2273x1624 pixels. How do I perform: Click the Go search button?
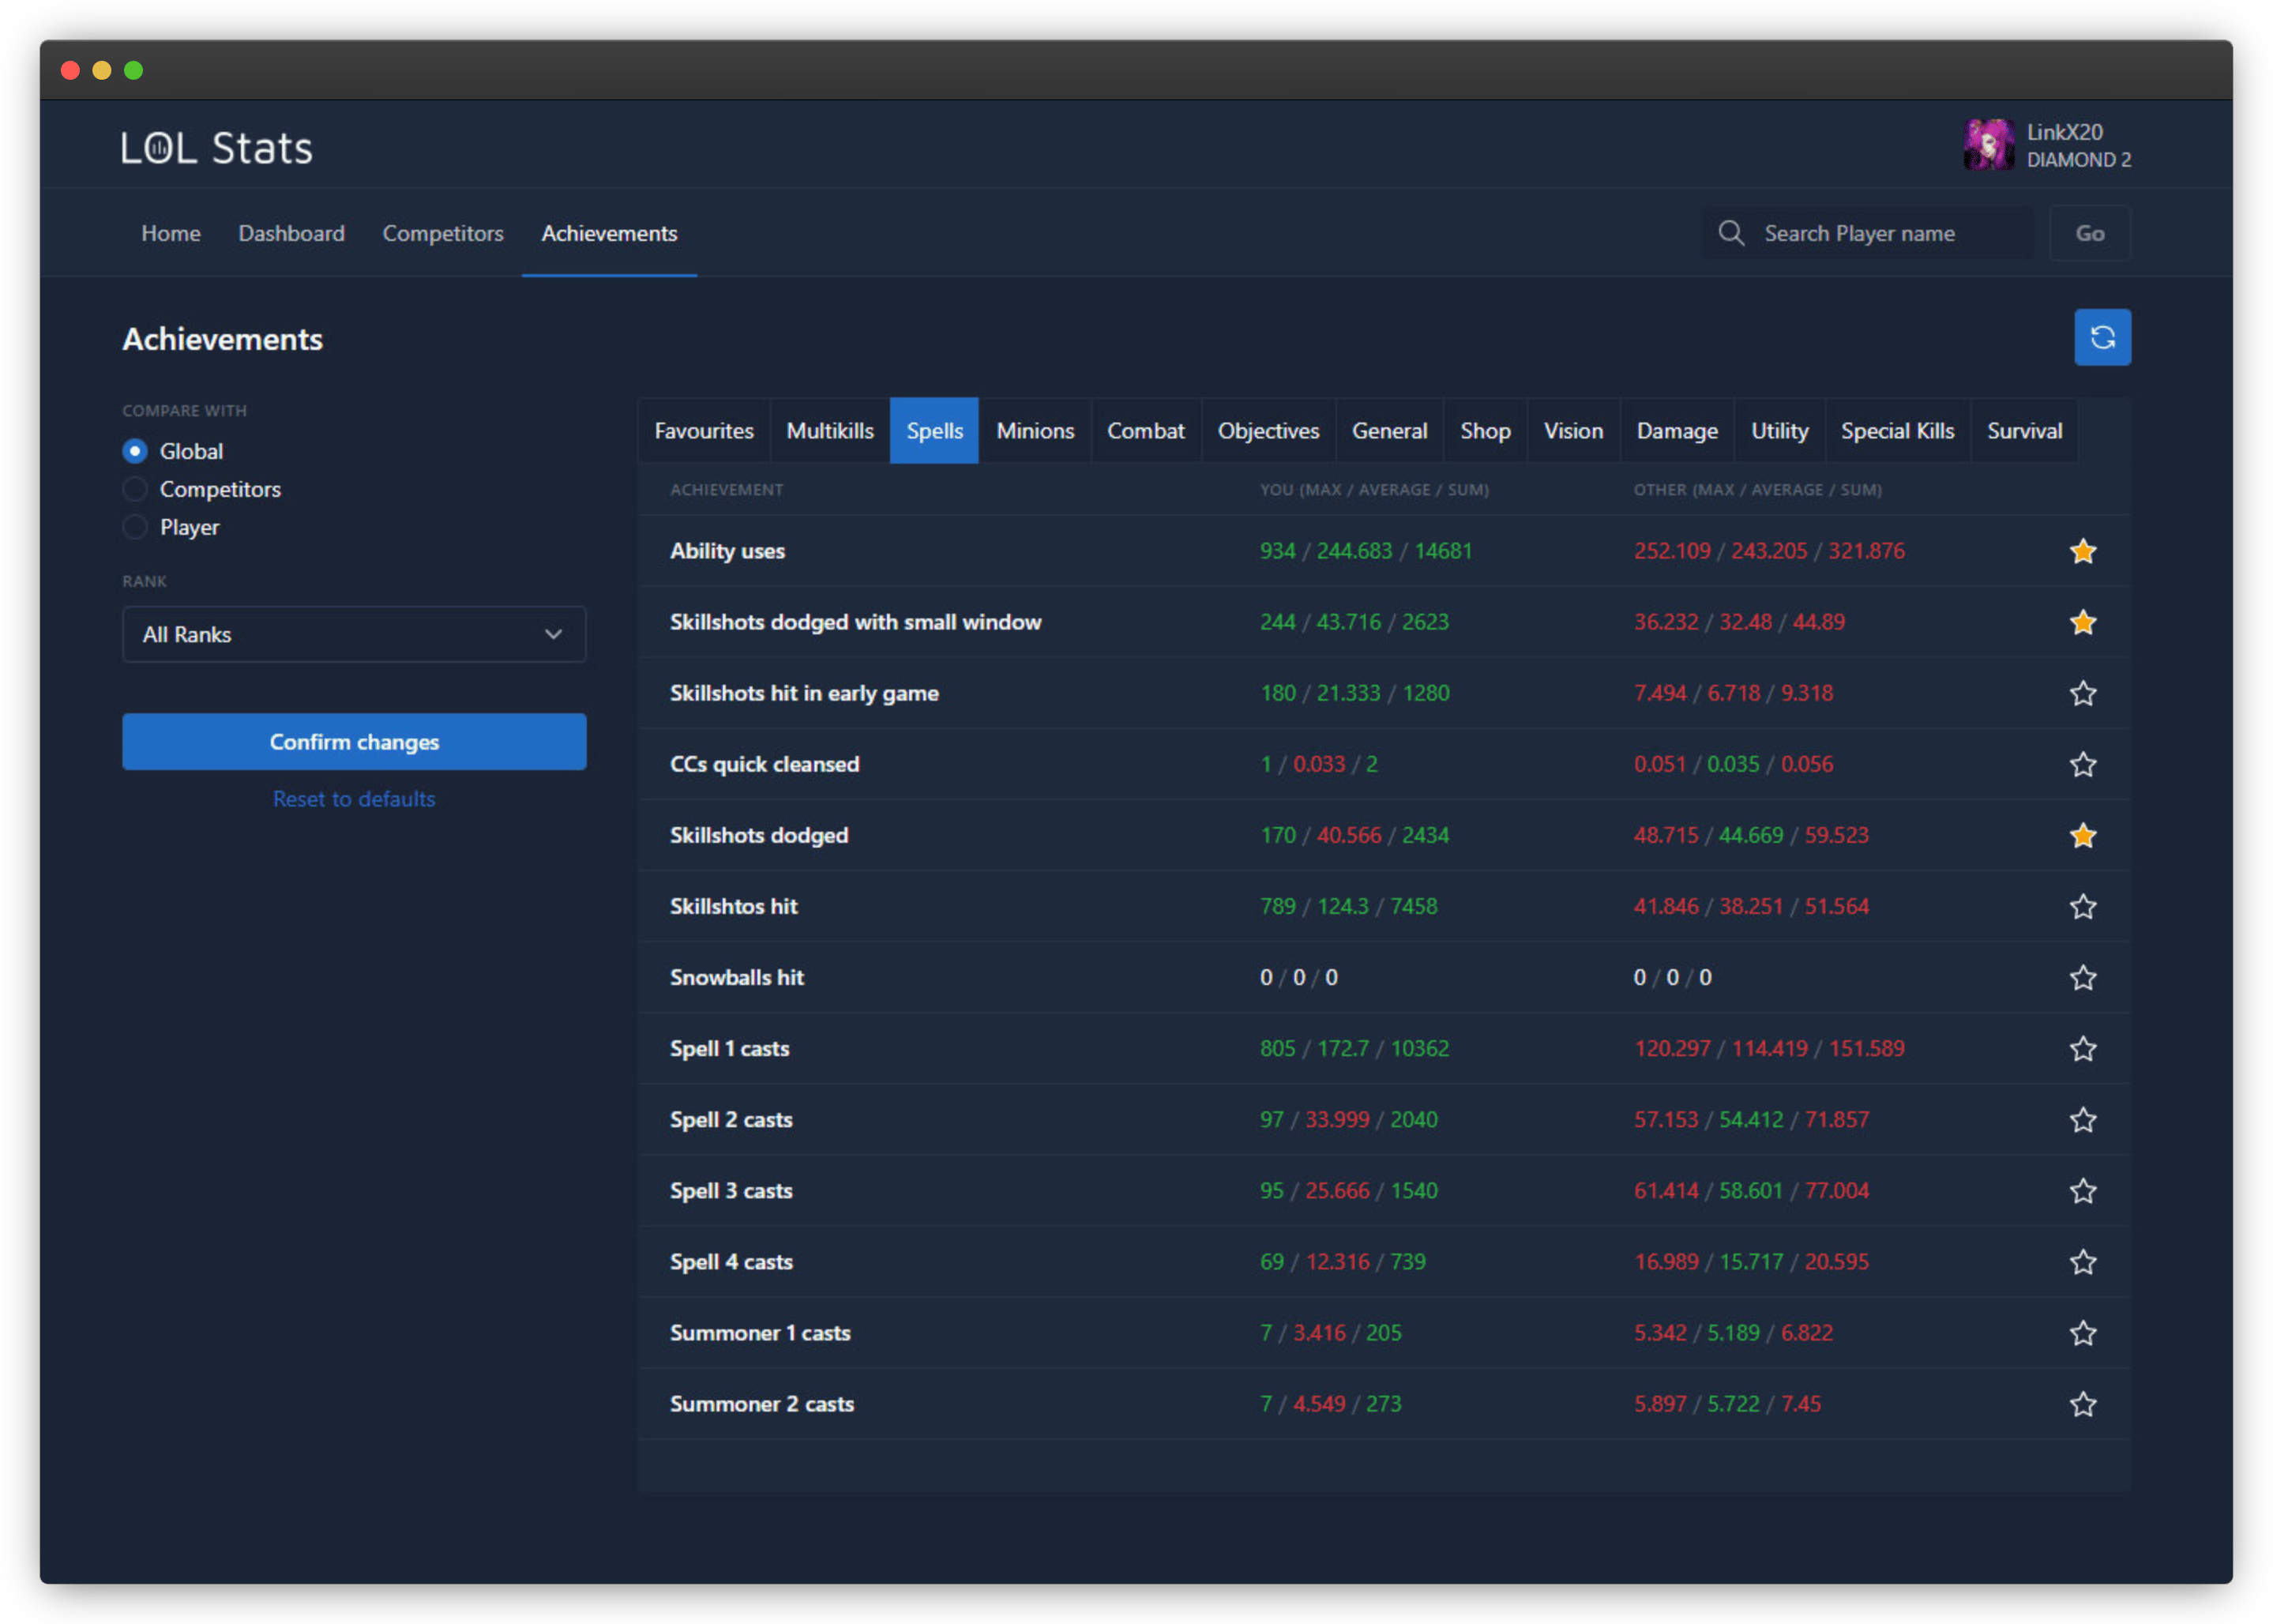2089,233
